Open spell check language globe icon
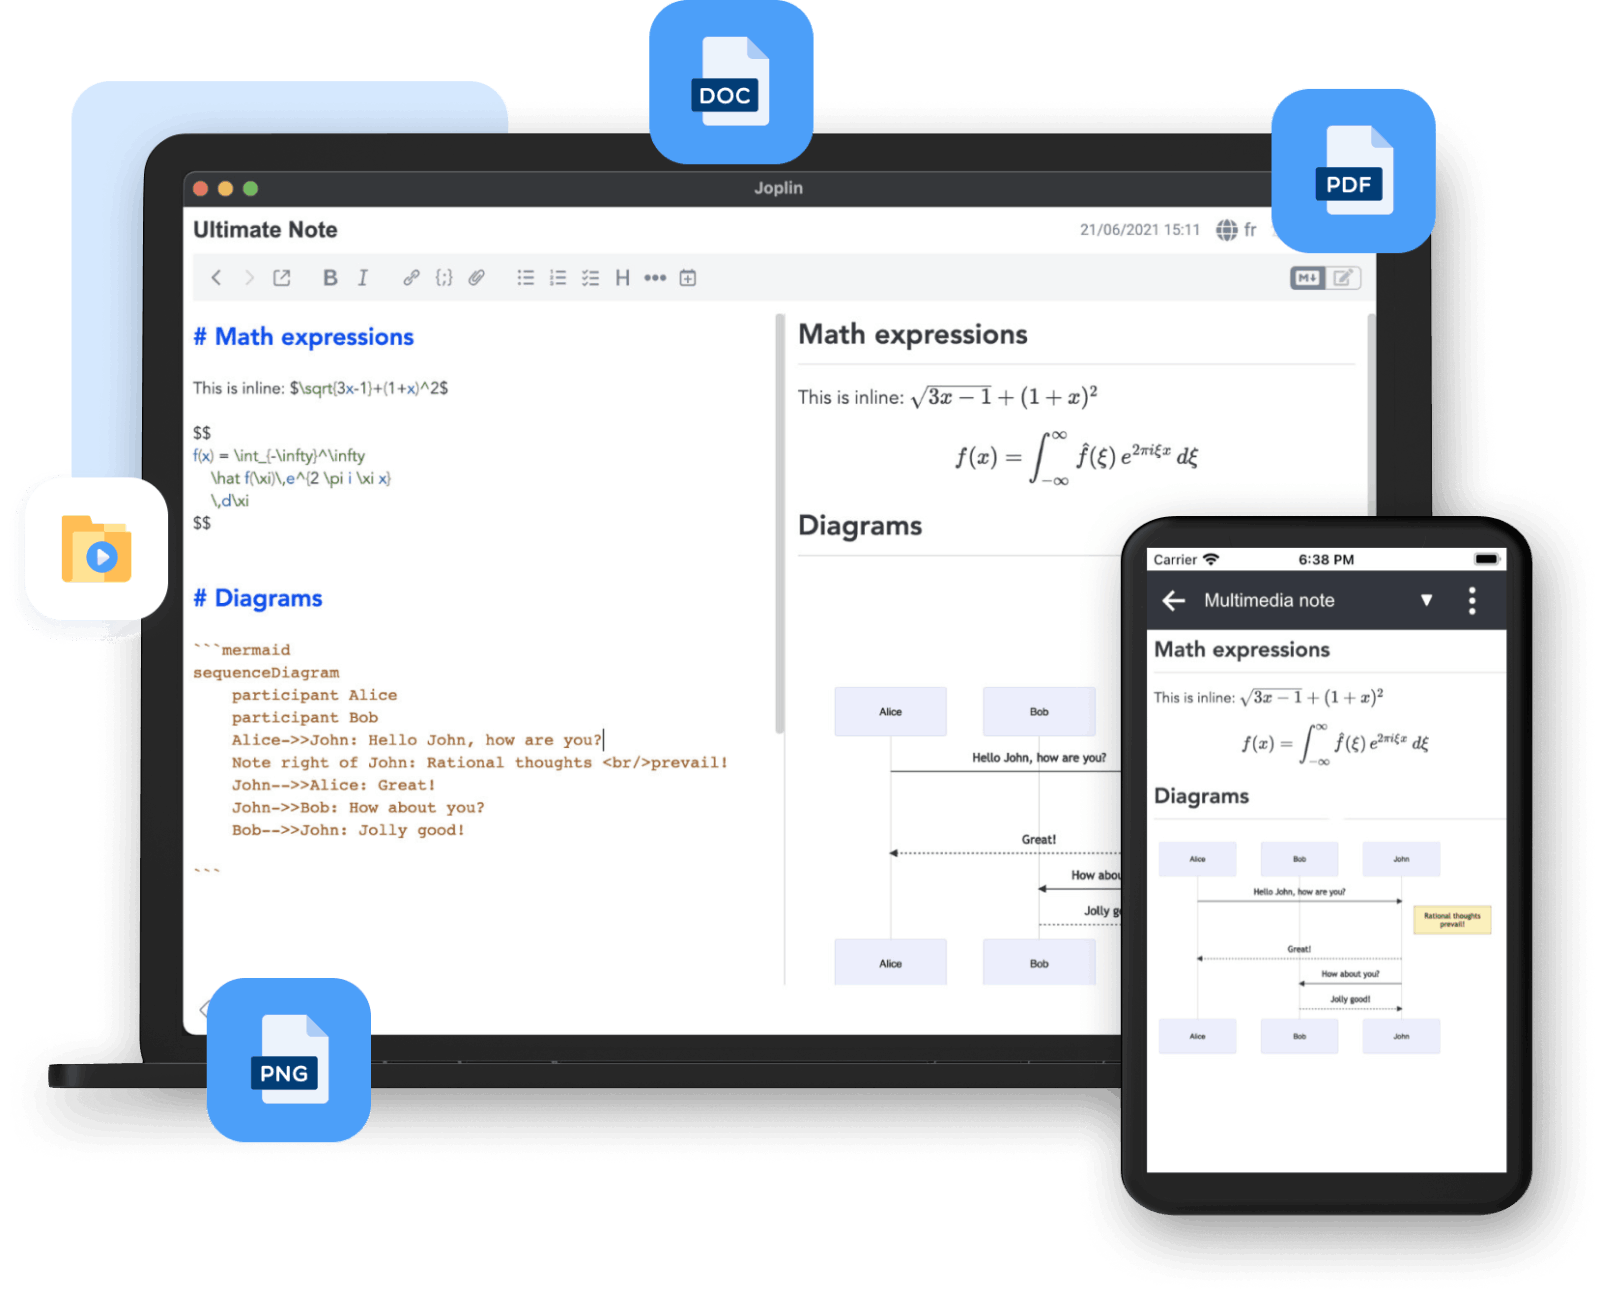The width and height of the screenshot is (1600, 1293). (1227, 230)
